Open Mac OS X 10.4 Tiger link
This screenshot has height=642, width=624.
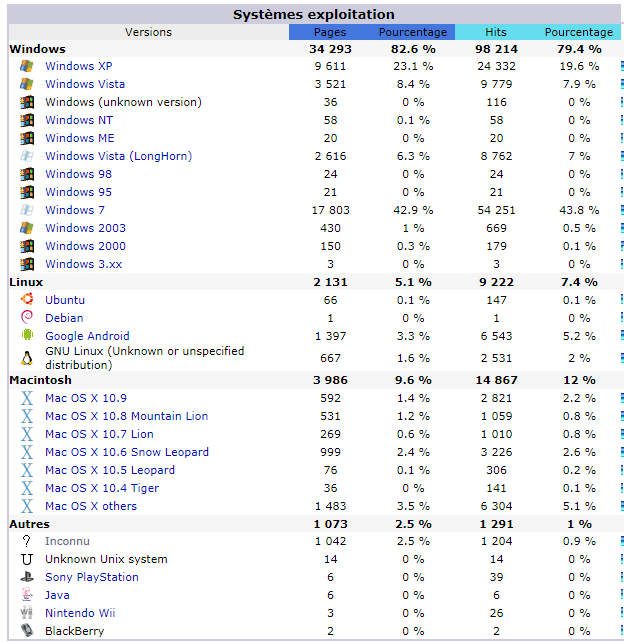tap(102, 488)
